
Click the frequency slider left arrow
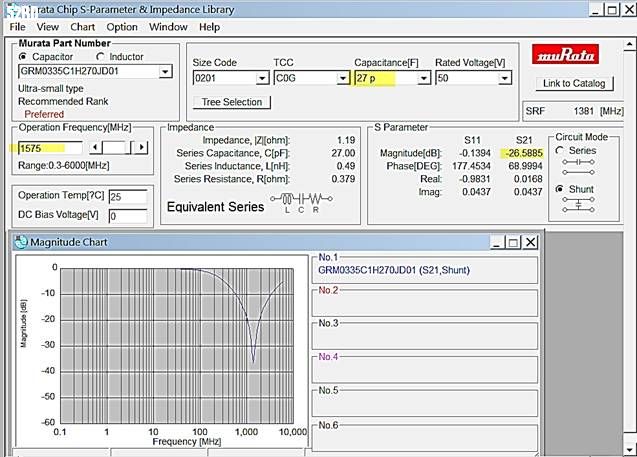tap(95, 147)
